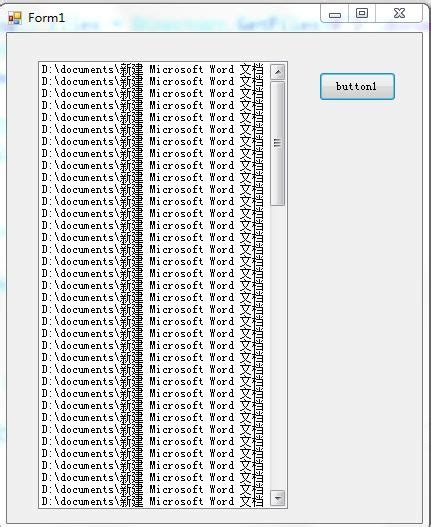Select the third file path entry in list
The image size is (431, 527).
click(155, 94)
